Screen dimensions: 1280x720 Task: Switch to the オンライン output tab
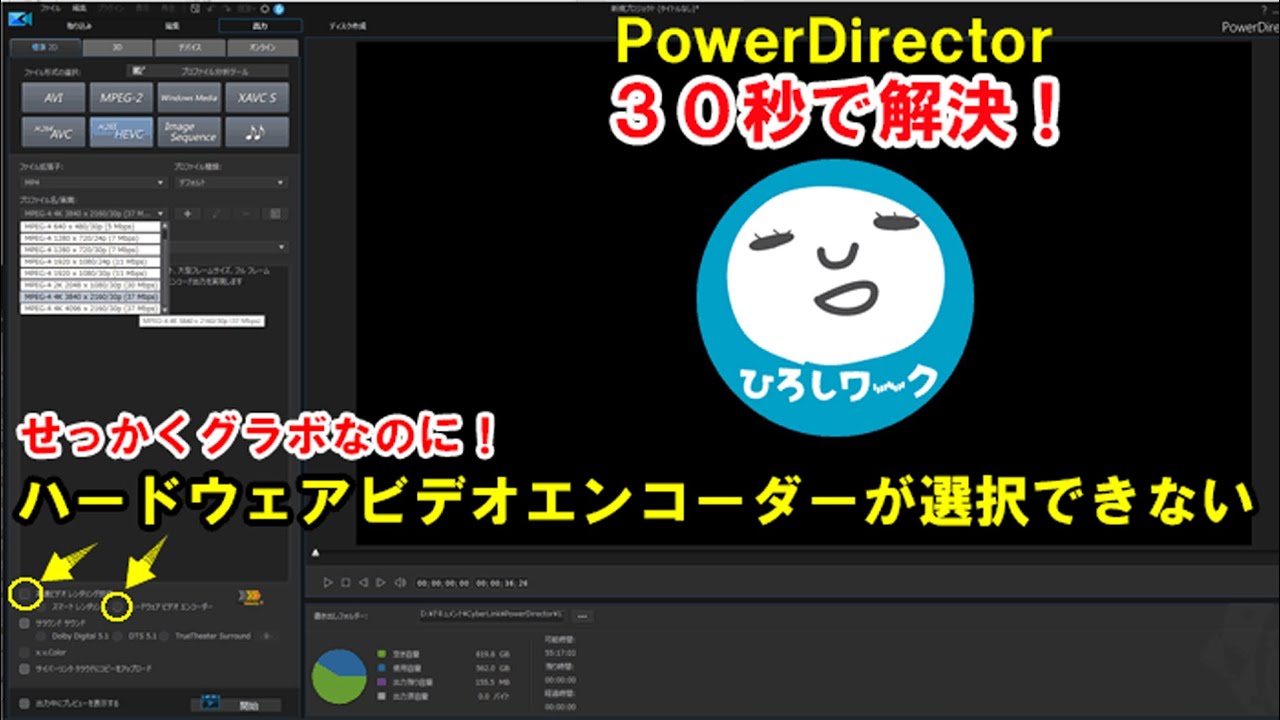[x=262, y=47]
